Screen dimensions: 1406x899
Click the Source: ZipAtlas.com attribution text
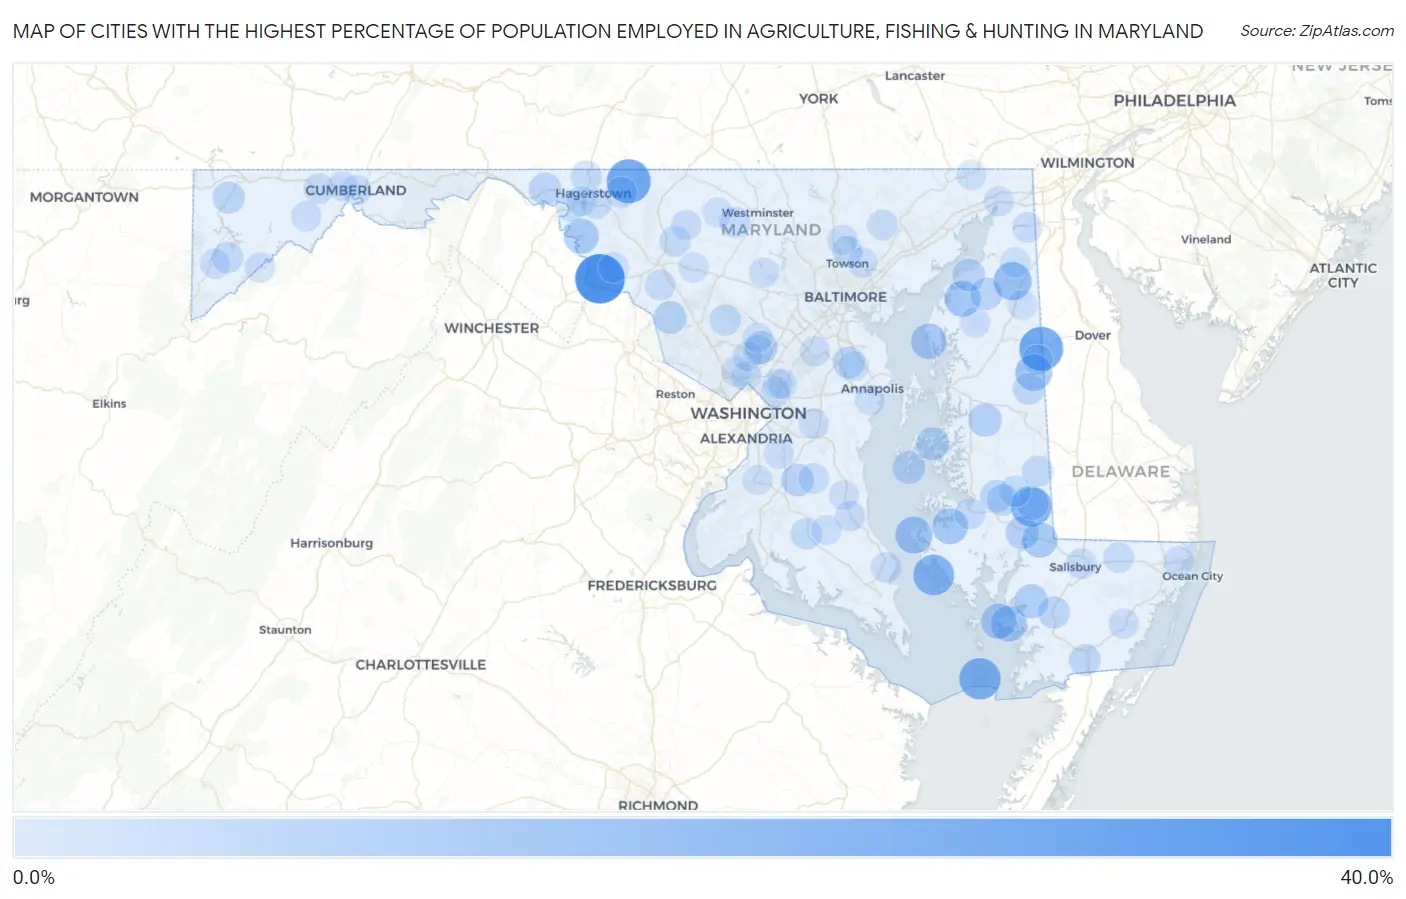pyautogui.click(x=1317, y=31)
